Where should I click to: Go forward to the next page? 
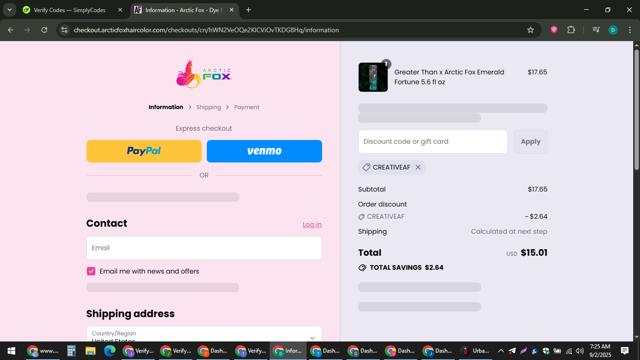27,30
